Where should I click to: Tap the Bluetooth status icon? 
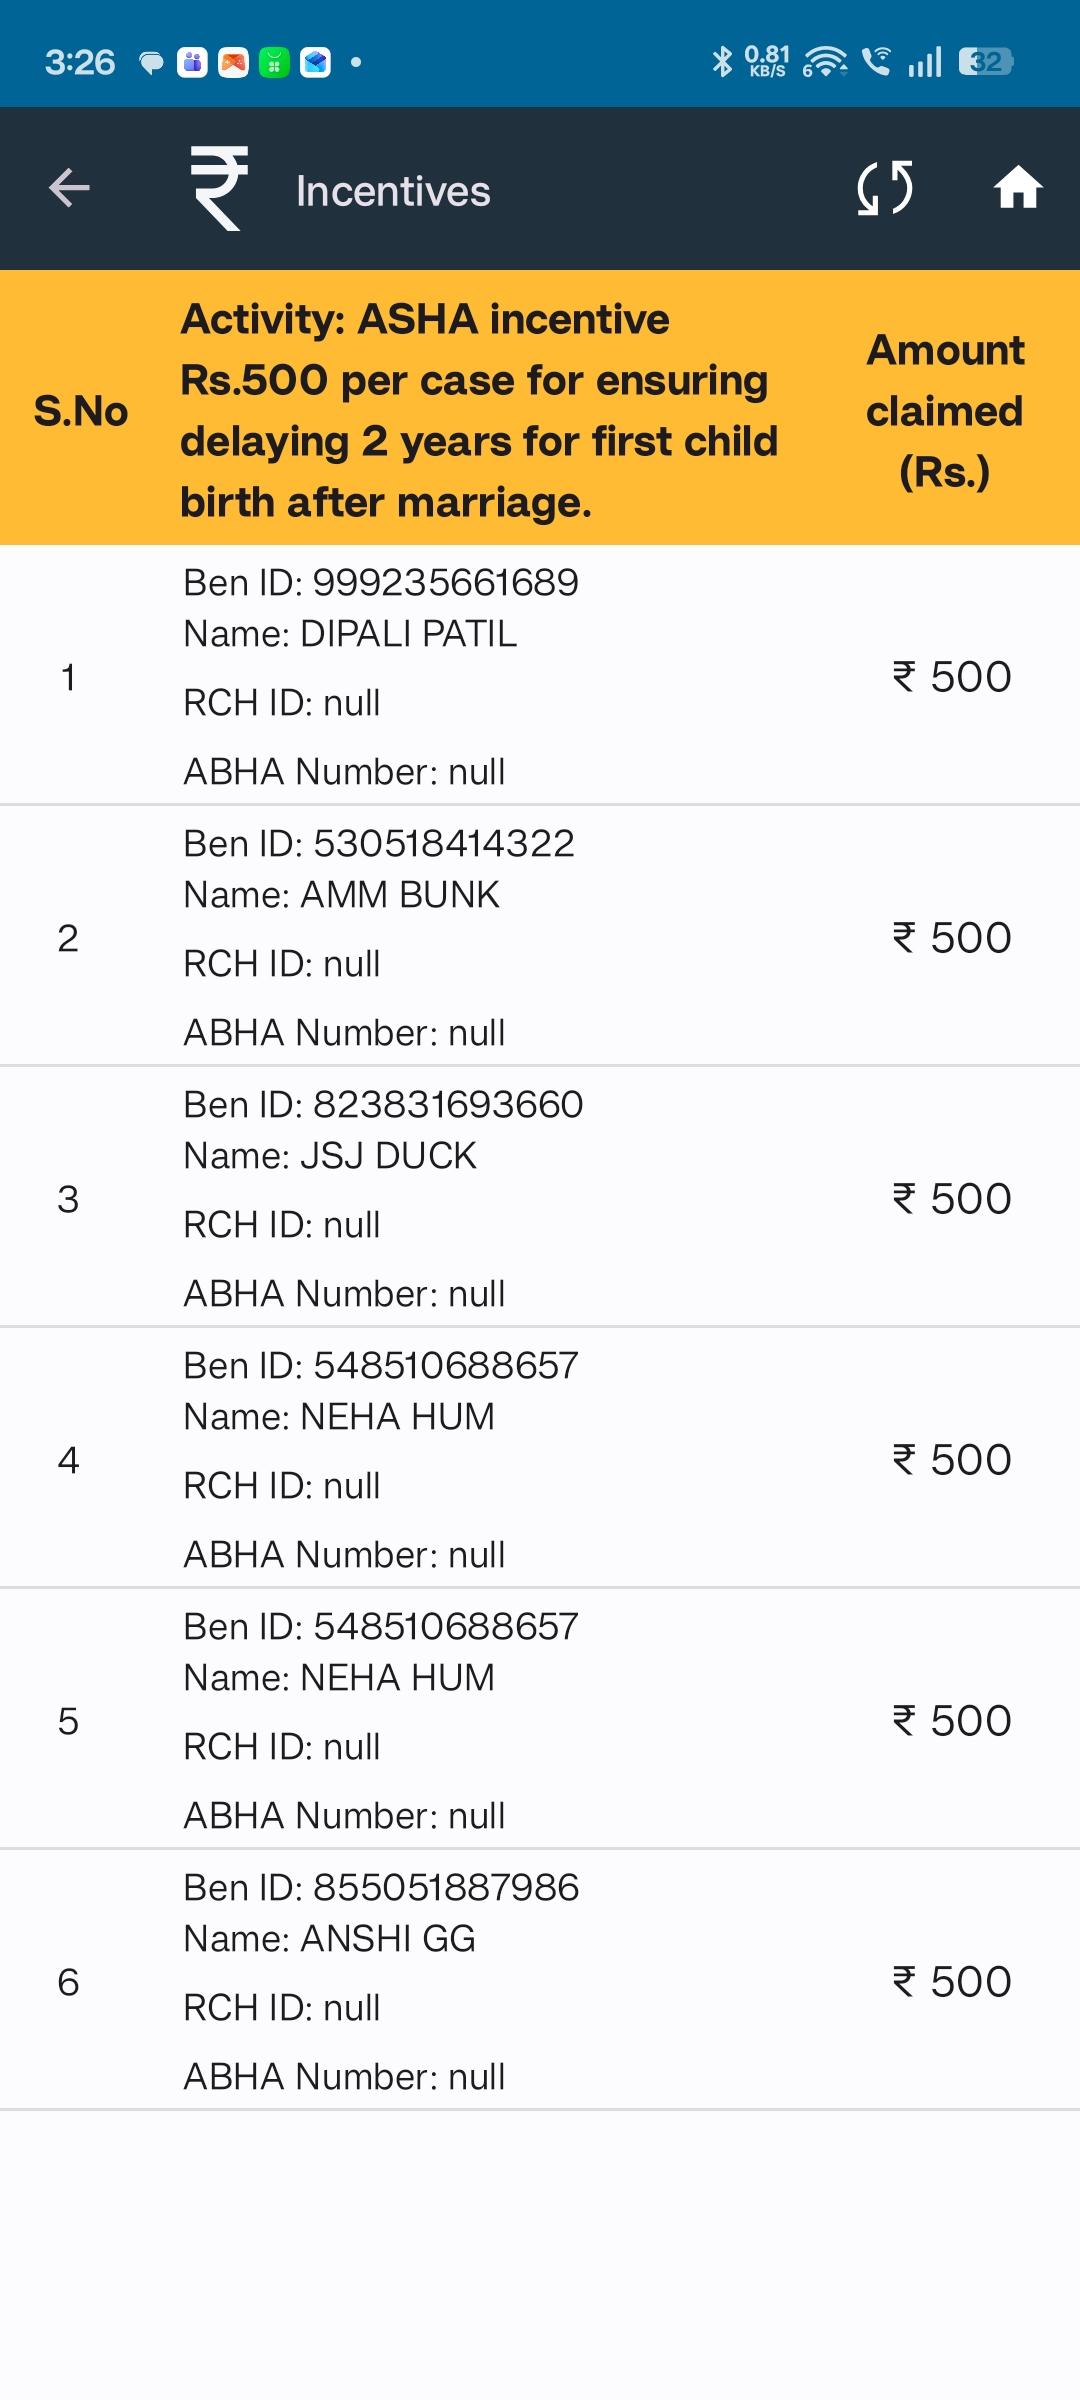pyautogui.click(x=721, y=62)
